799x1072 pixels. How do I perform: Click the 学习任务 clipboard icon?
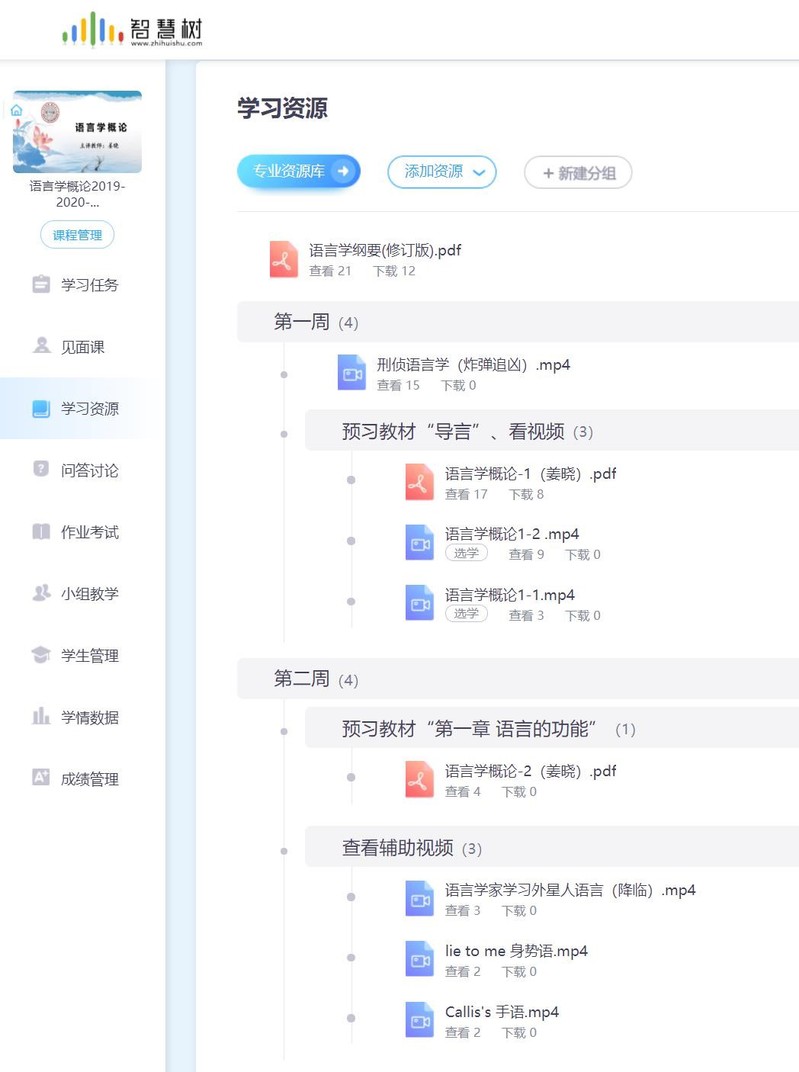tap(41, 285)
